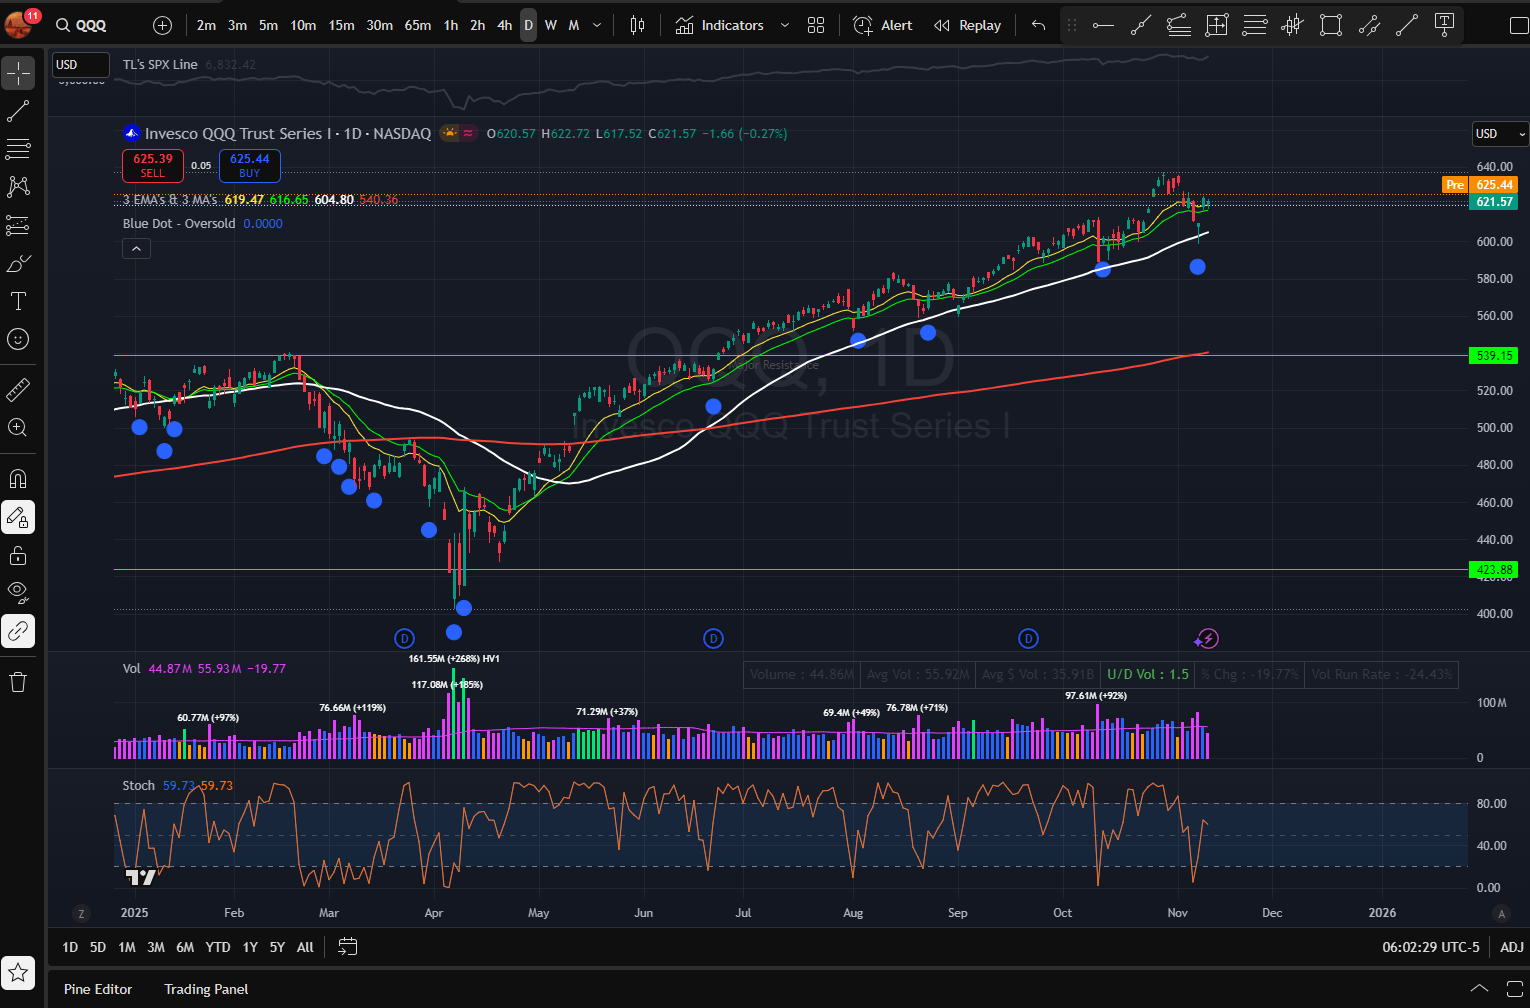
Task: Open the chart layout grid selector
Action: pos(816,25)
